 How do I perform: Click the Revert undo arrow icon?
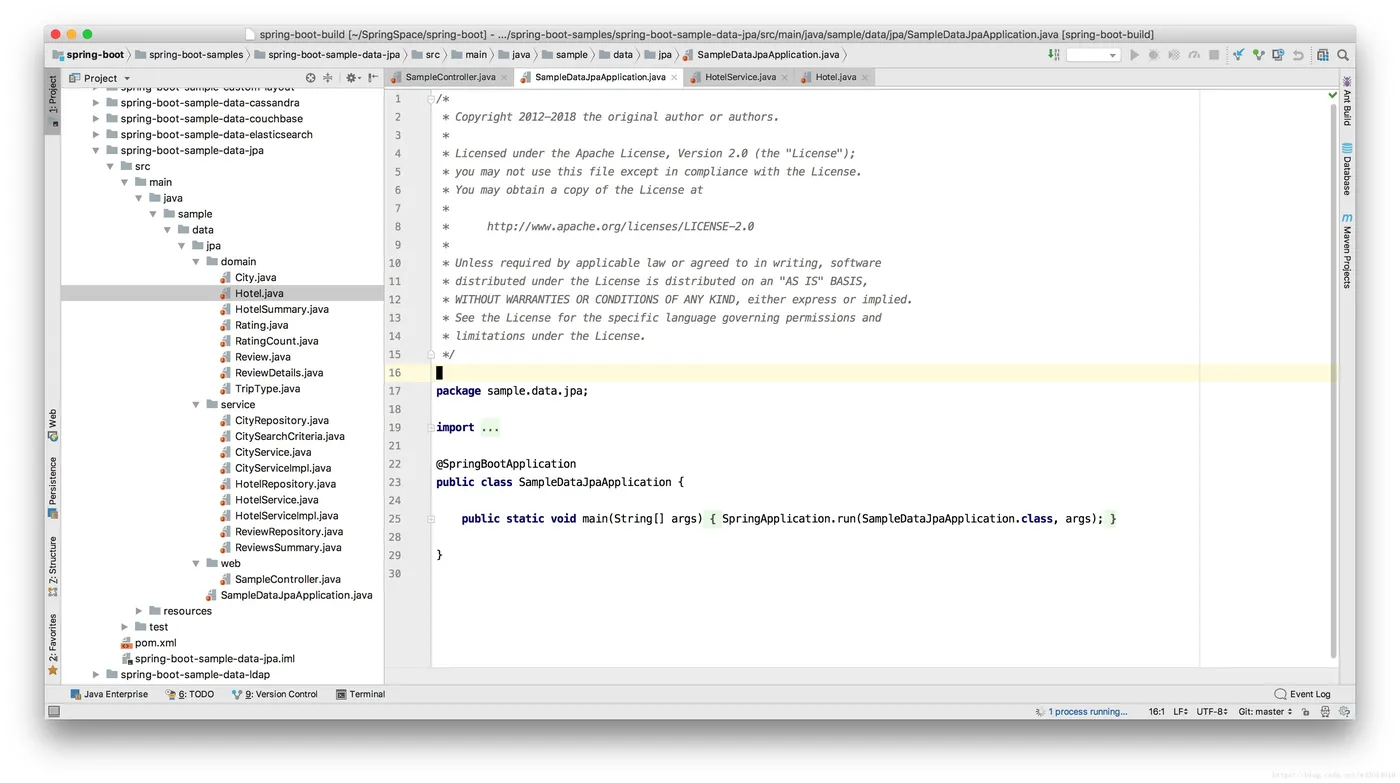[1298, 55]
